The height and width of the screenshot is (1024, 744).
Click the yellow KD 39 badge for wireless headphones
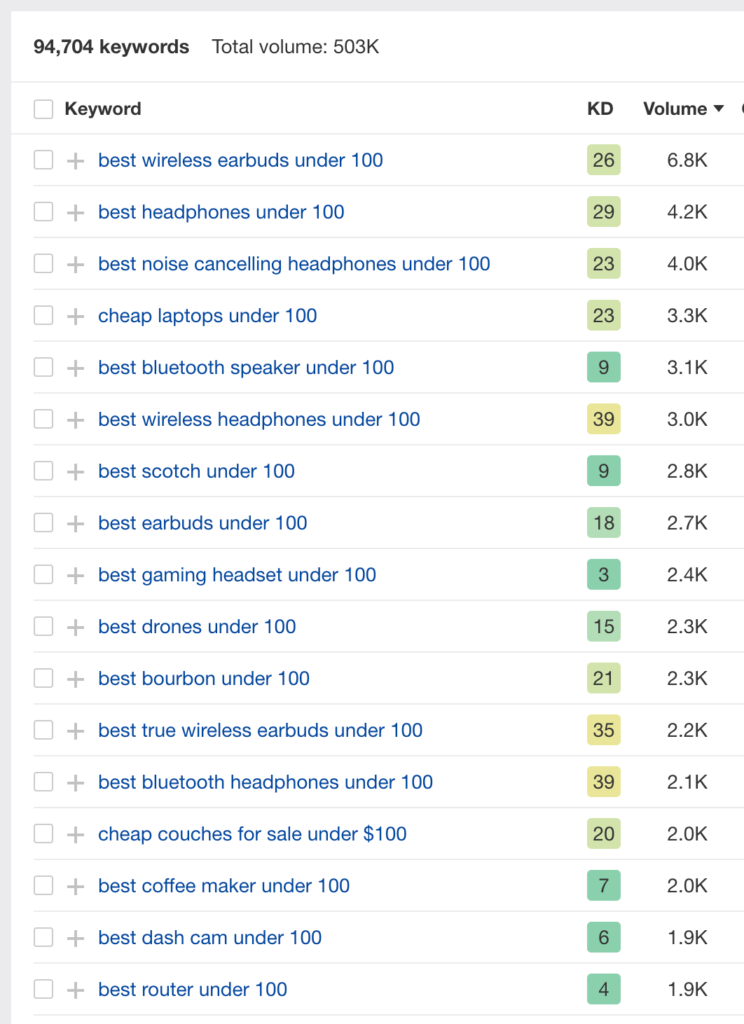pyautogui.click(x=604, y=419)
